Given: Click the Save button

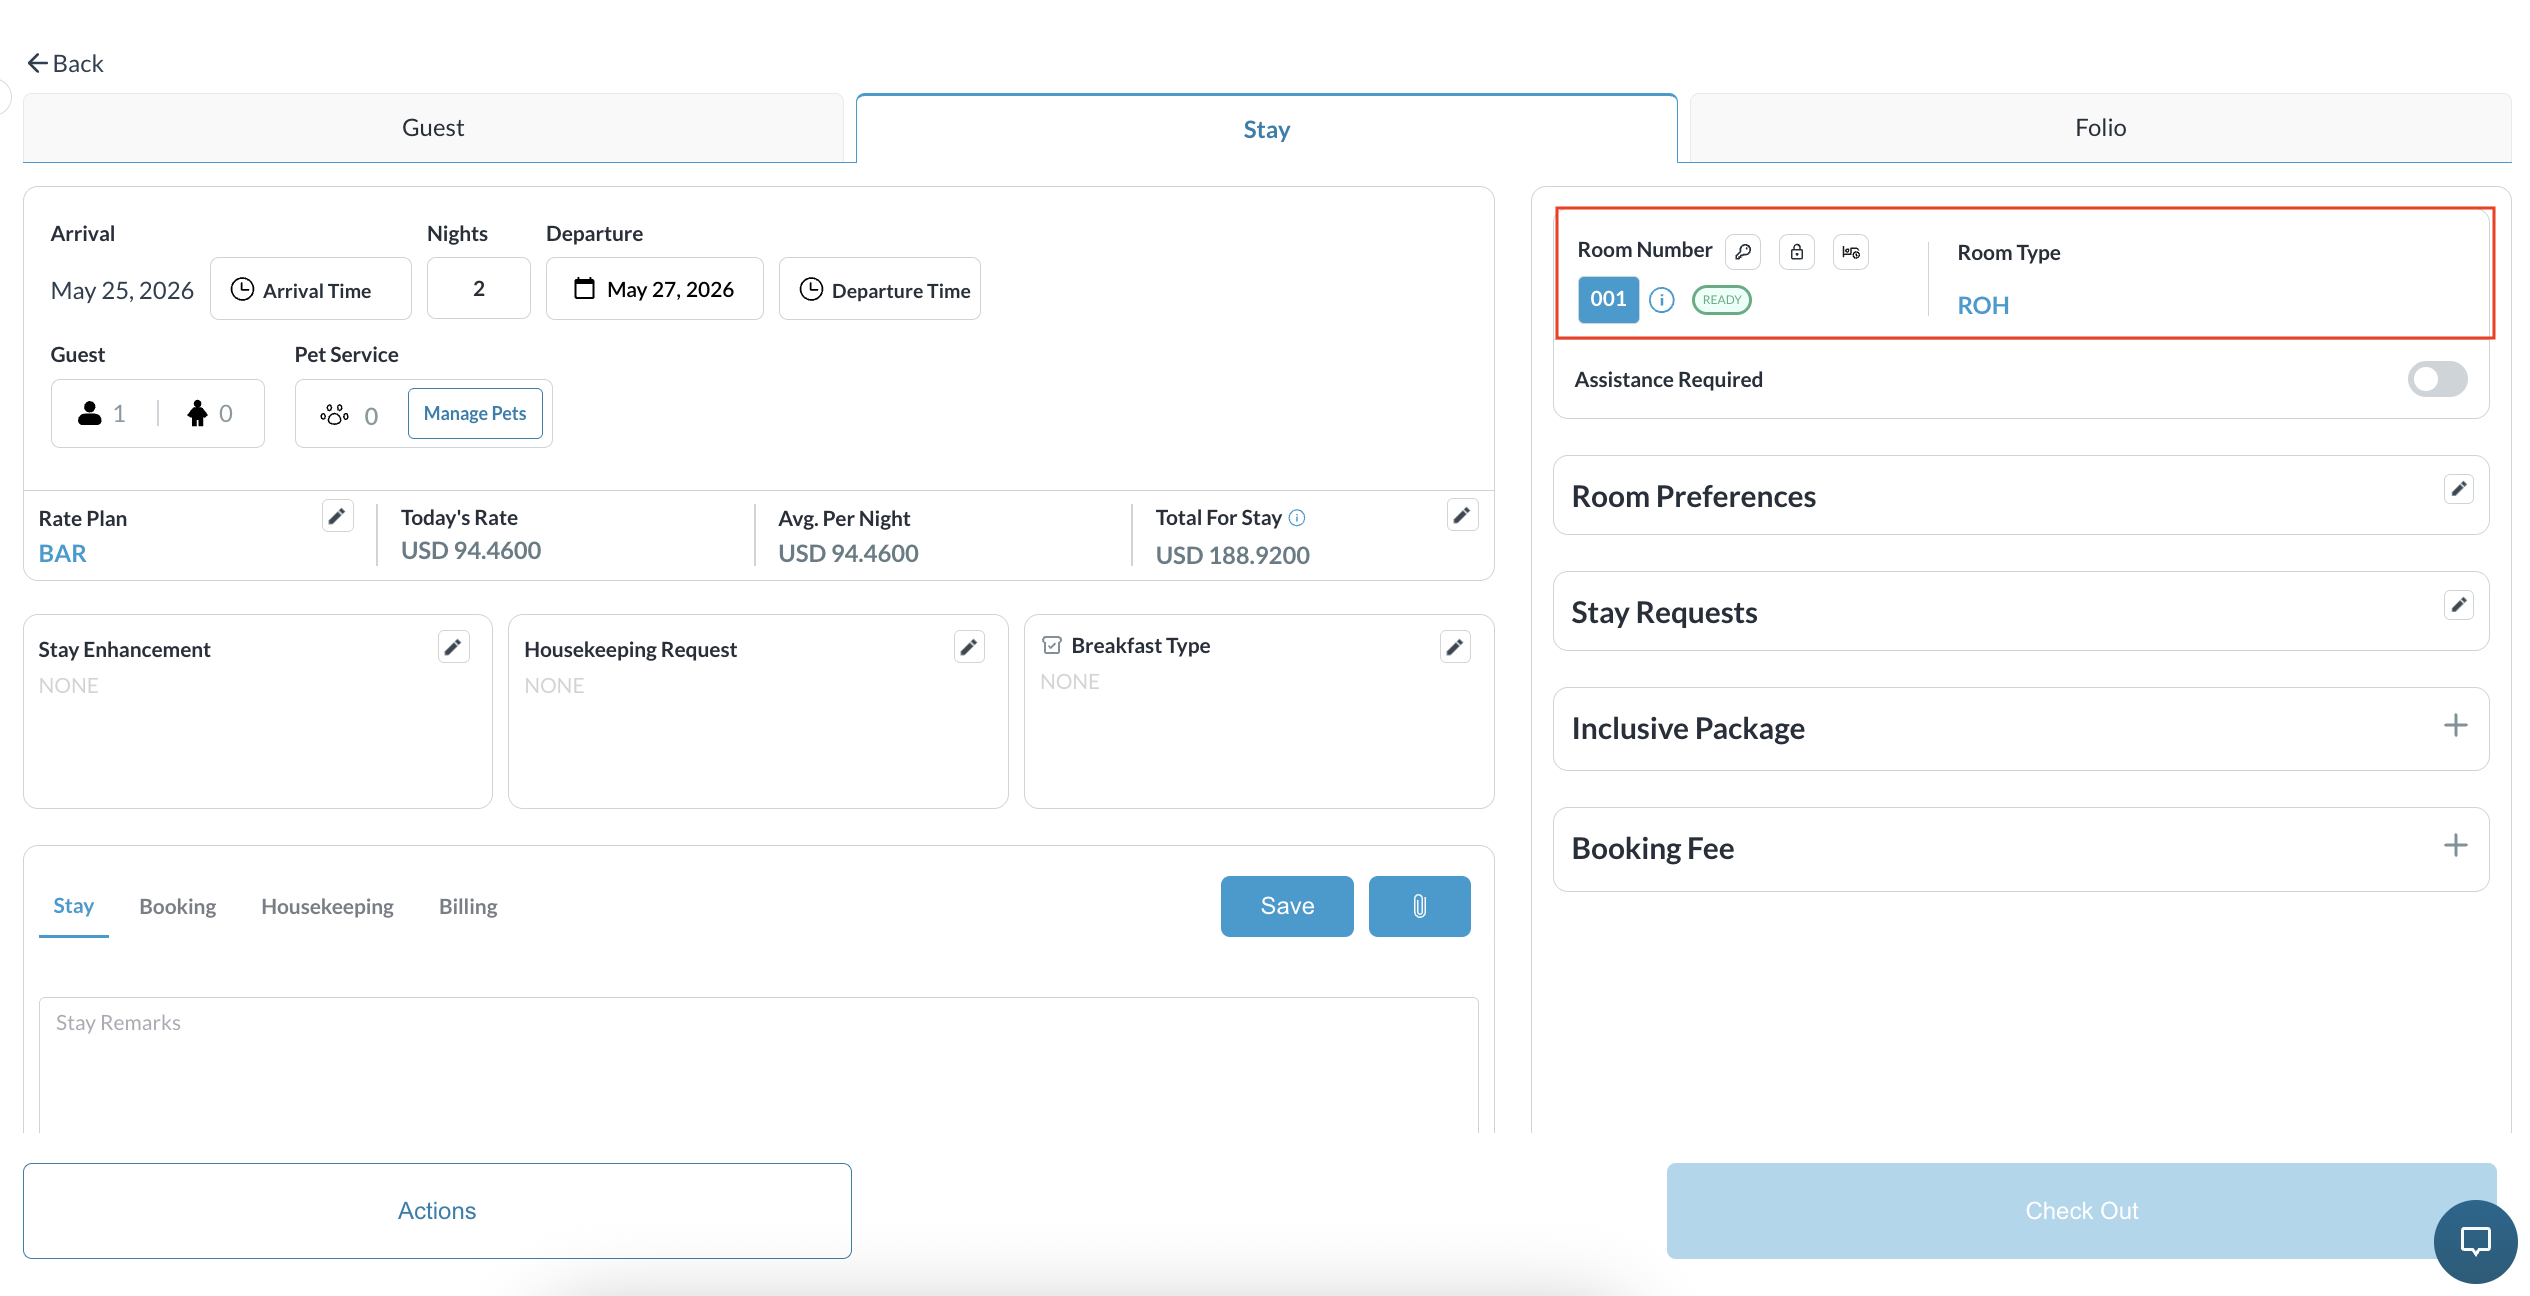Looking at the screenshot, I should (x=1286, y=906).
